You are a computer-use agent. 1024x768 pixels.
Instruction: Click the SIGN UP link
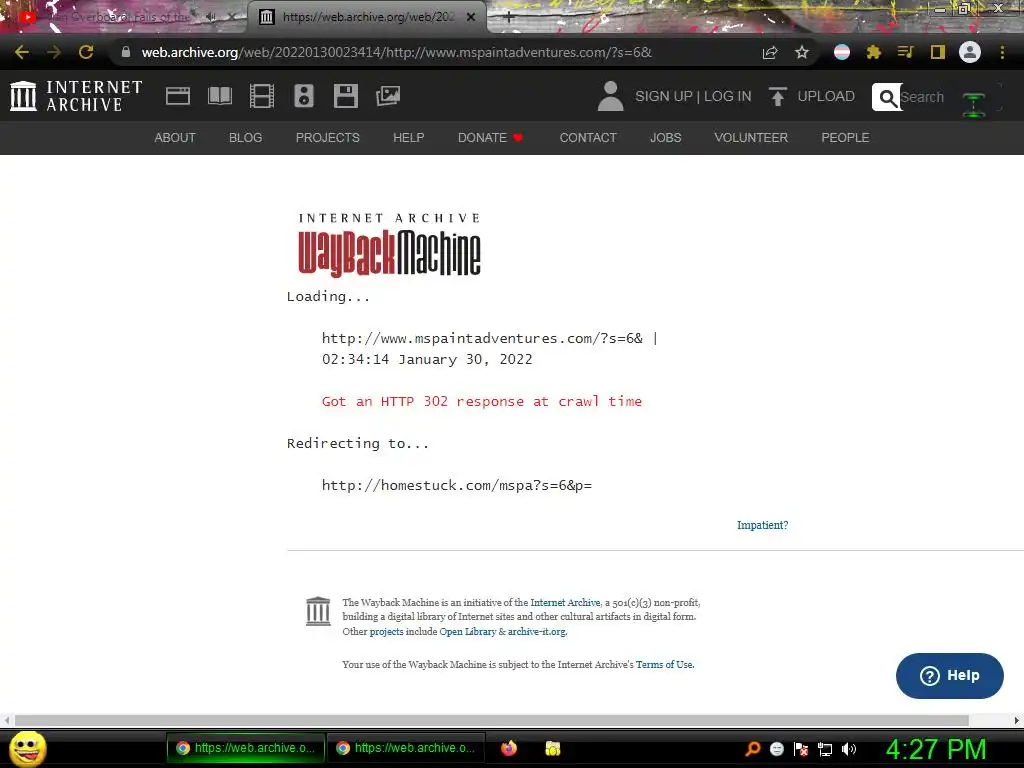point(664,96)
